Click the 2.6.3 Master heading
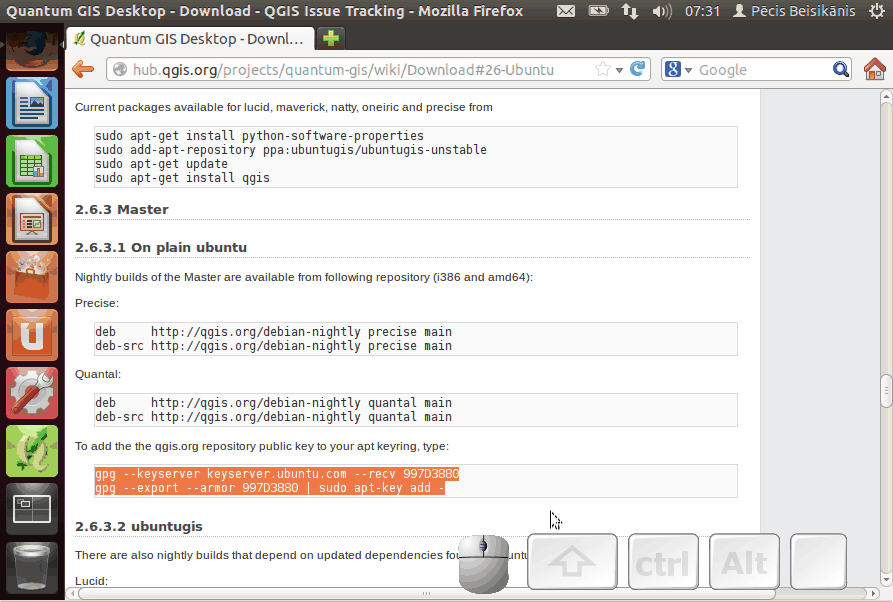The width and height of the screenshot is (893, 602). click(122, 210)
